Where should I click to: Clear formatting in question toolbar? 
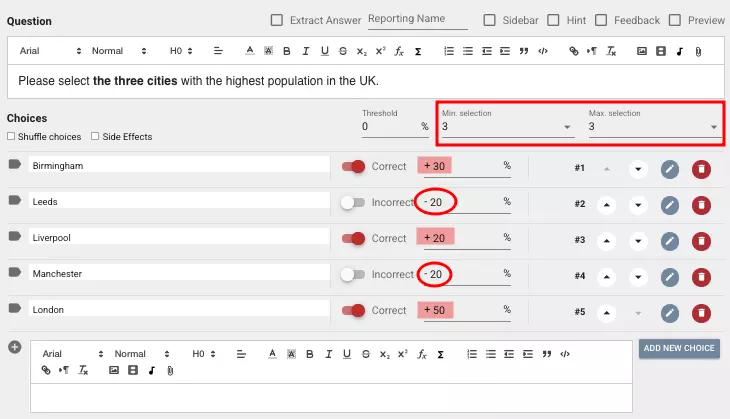[611, 51]
